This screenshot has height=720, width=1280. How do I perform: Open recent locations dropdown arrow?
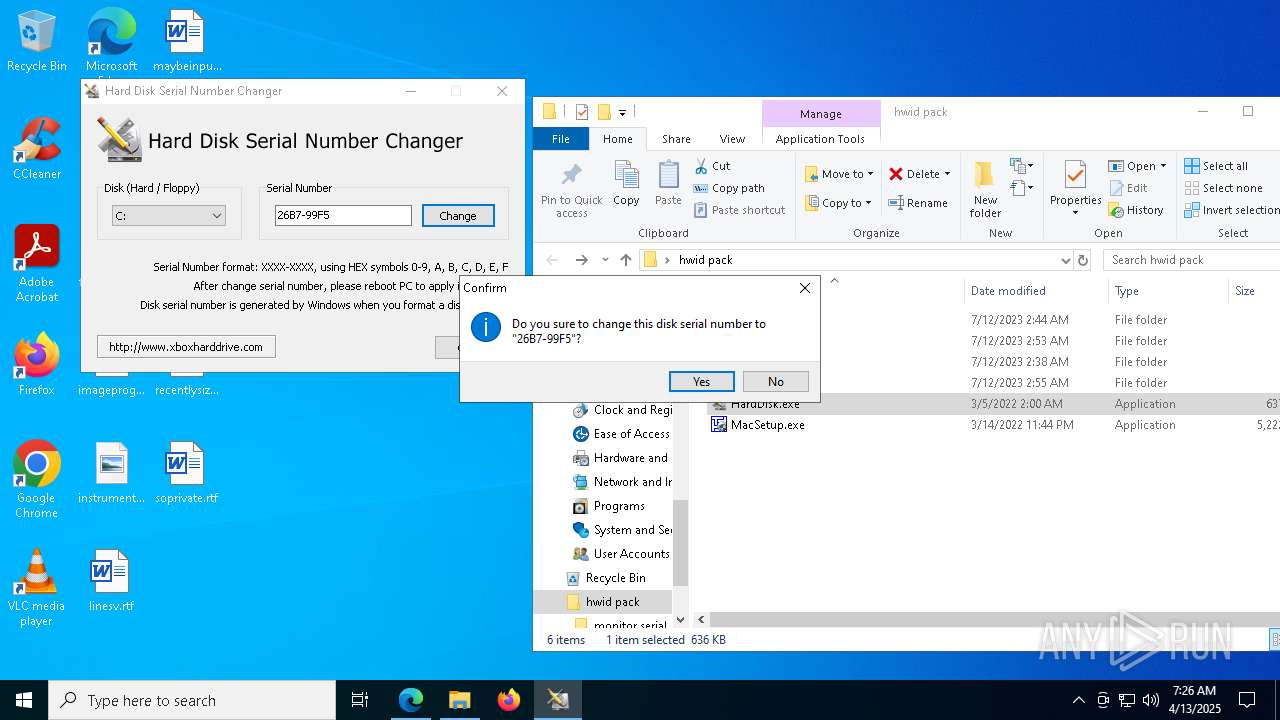pos(605,260)
